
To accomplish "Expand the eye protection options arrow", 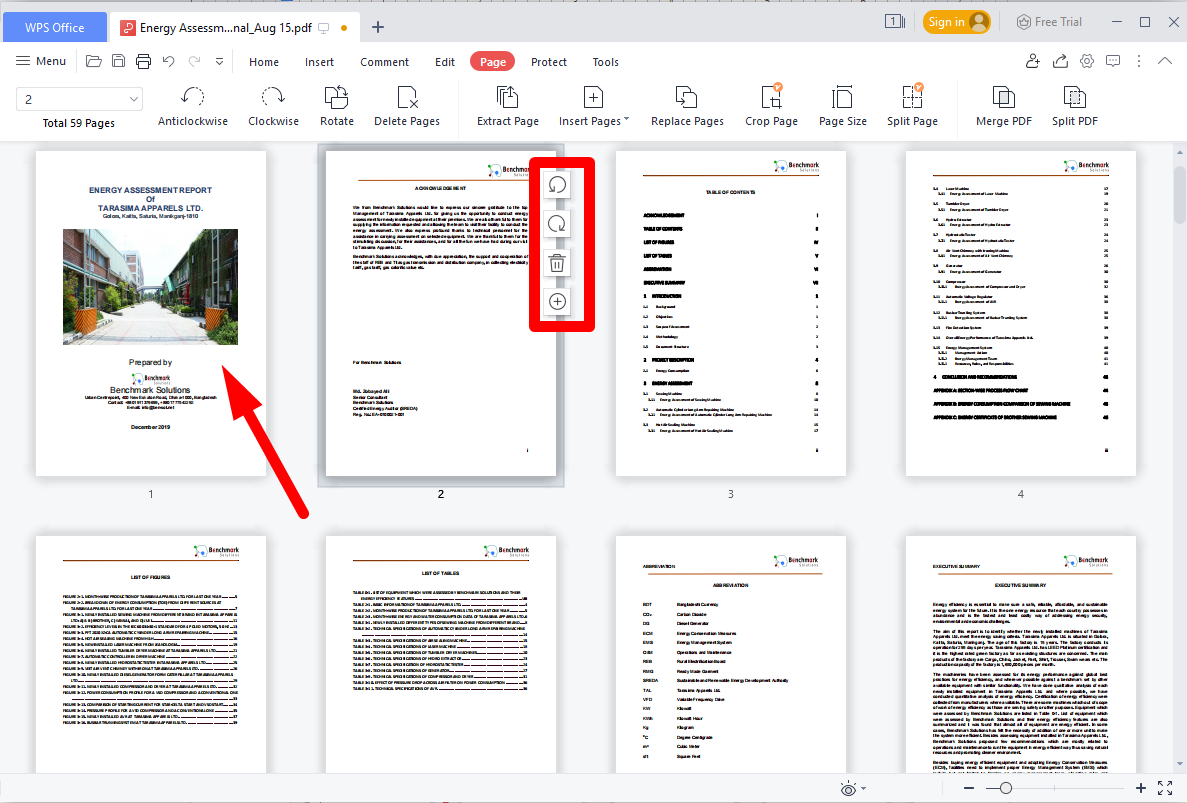I will pos(864,789).
